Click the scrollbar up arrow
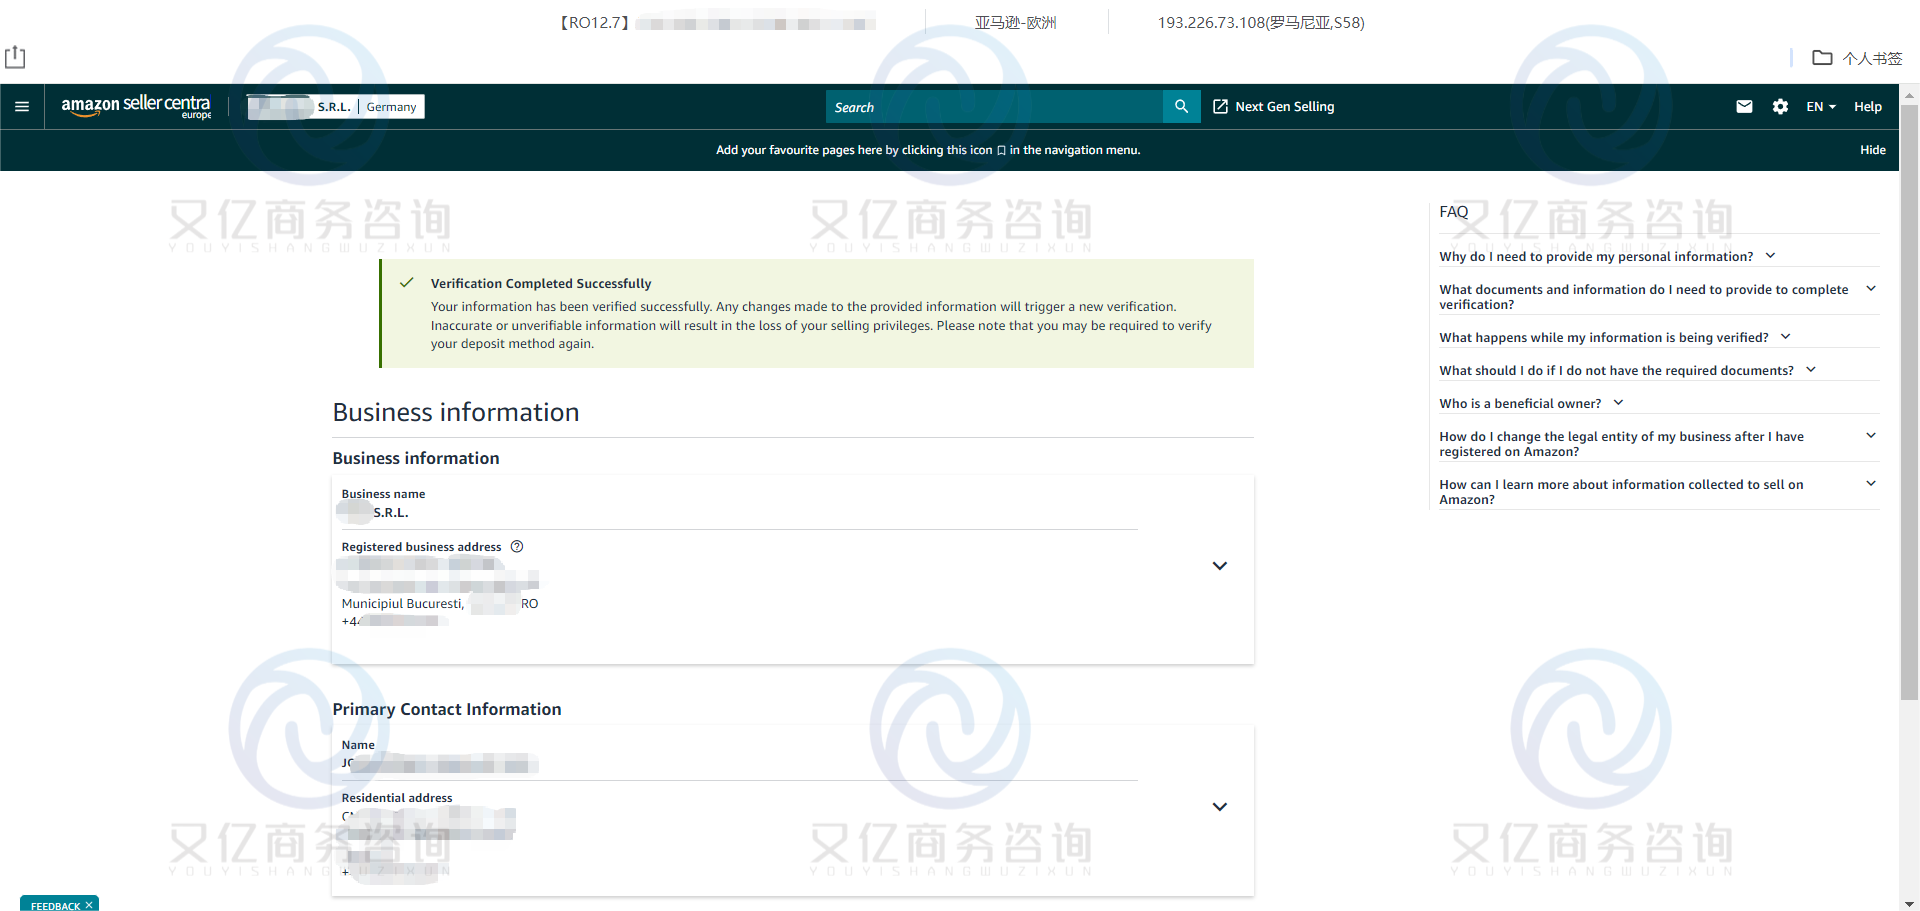This screenshot has height=911, width=1920. (1909, 96)
